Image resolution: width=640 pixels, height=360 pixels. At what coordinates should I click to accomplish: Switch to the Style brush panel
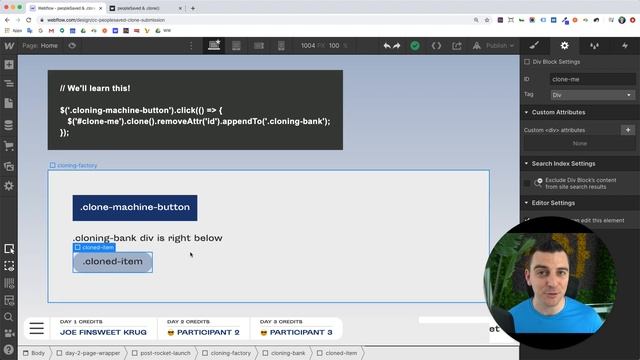tap(534, 46)
